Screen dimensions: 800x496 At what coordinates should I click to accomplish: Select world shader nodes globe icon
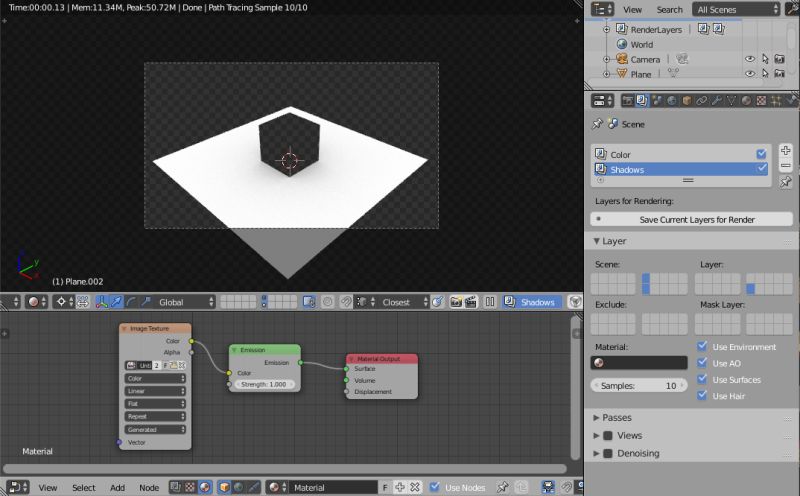(239, 487)
